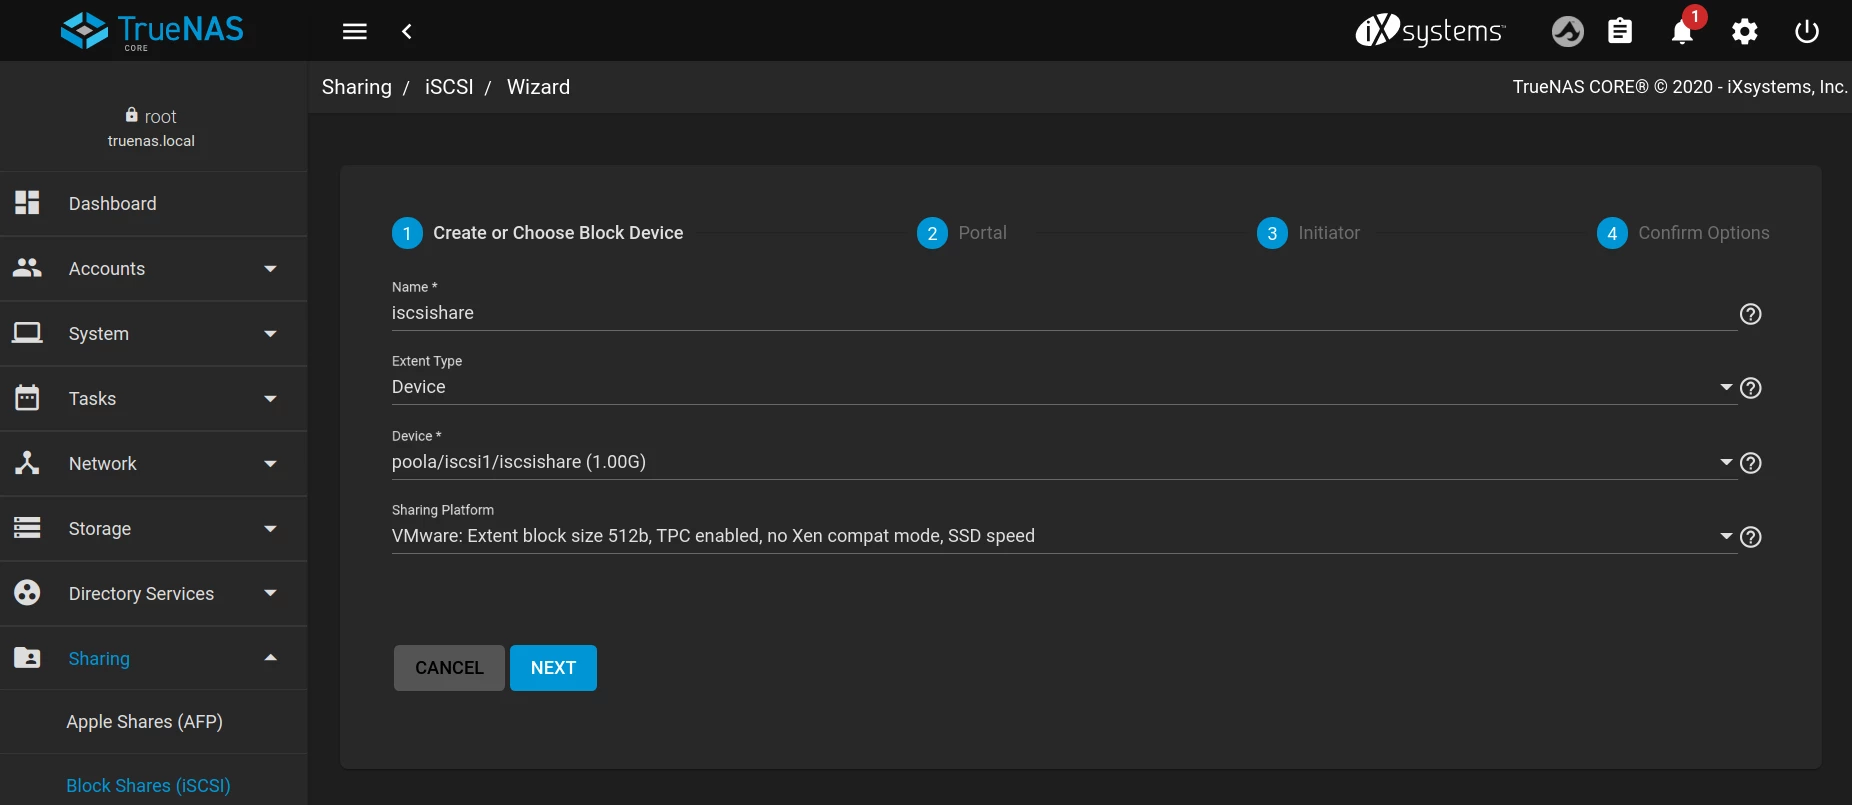
Task: Show help for the Name field
Action: point(1750,314)
